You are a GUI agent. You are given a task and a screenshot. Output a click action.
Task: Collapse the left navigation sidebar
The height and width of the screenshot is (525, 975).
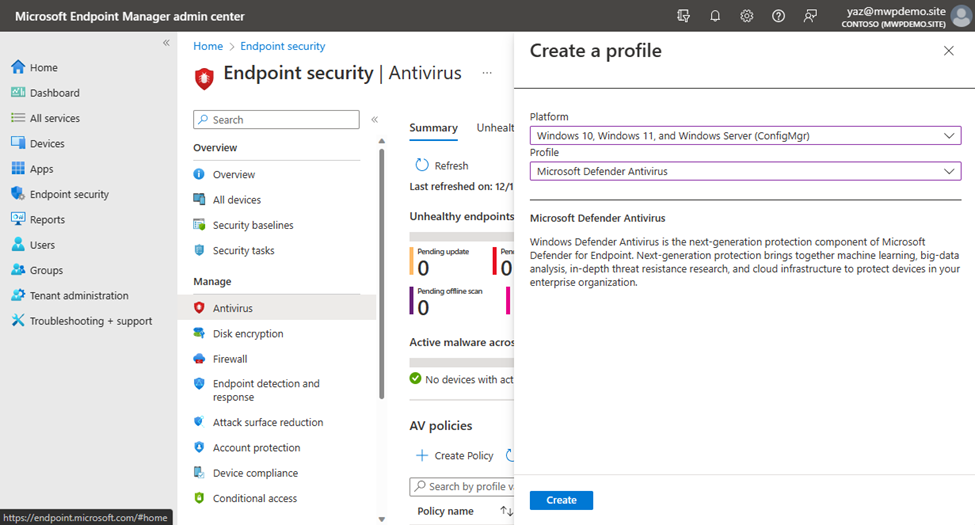[x=166, y=43]
